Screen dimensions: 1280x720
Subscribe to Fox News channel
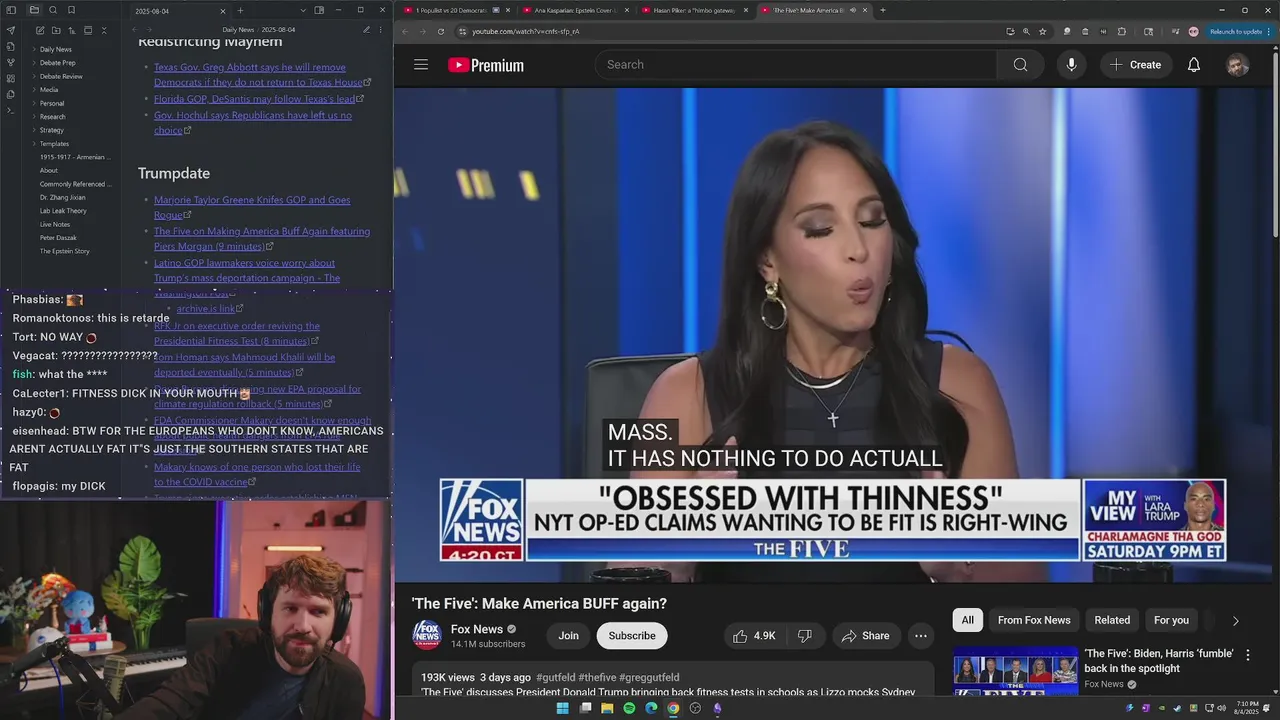pyautogui.click(x=632, y=636)
